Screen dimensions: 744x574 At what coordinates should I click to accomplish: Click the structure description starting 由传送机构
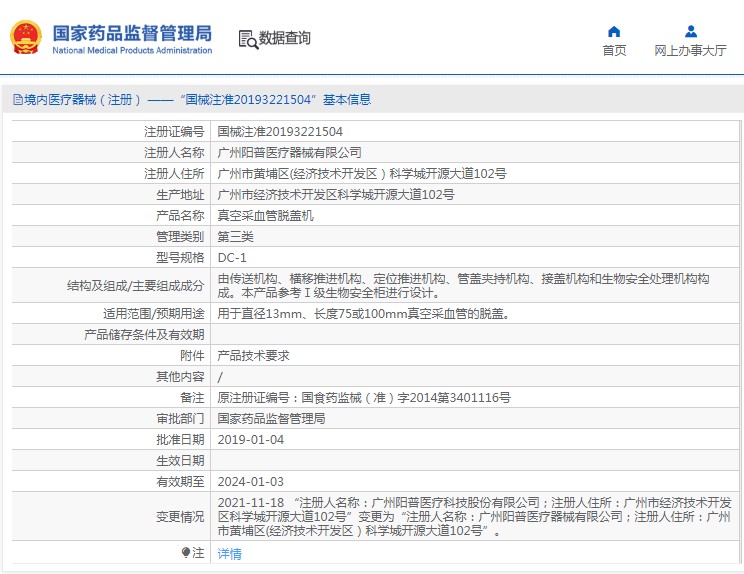point(464,286)
